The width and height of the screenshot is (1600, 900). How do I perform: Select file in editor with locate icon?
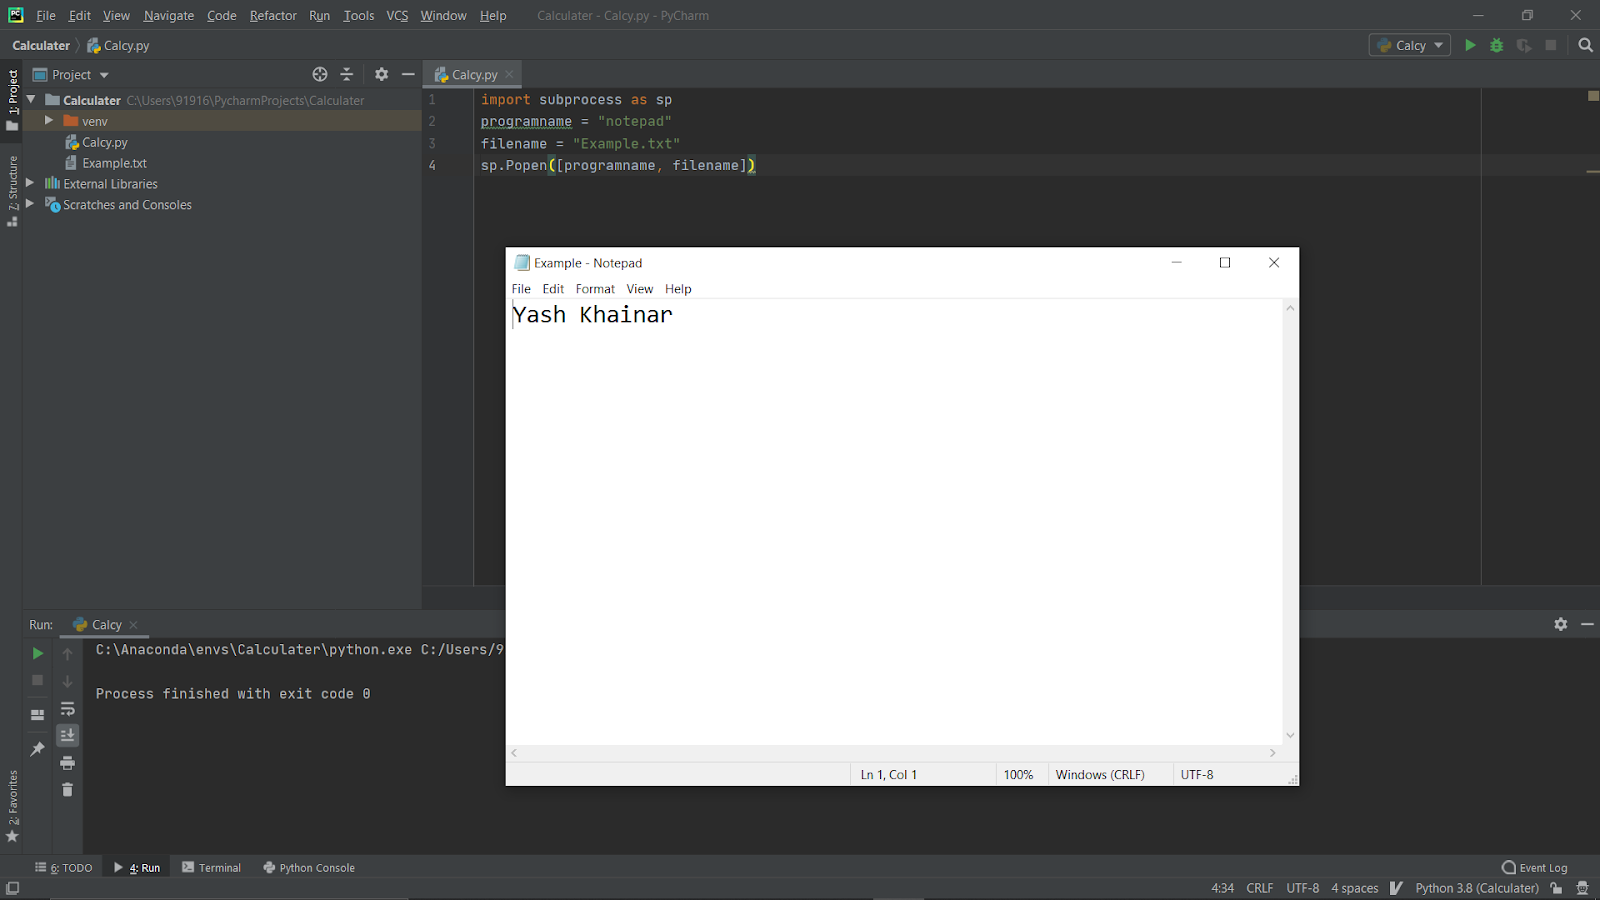(x=320, y=74)
